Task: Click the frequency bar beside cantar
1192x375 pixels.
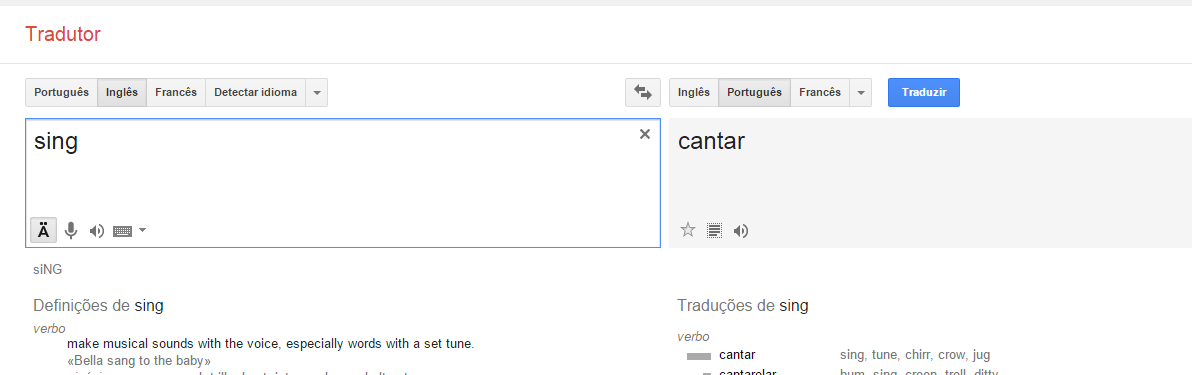Action: point(699,356)
